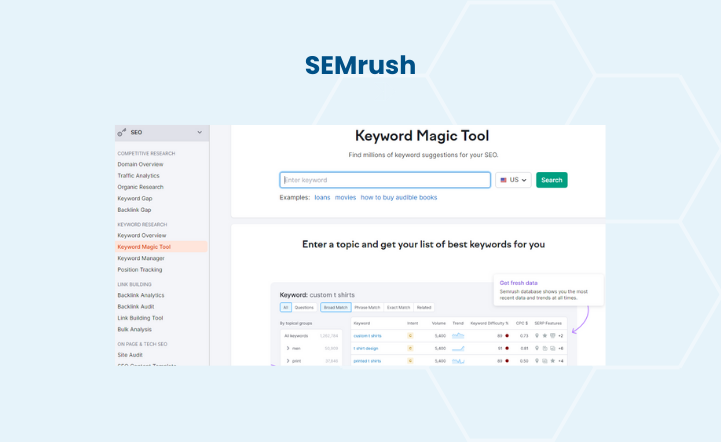Click the SEO key icon in sidebar
The width and height of the screenshot is (721, 442).
tap(122, 132)
